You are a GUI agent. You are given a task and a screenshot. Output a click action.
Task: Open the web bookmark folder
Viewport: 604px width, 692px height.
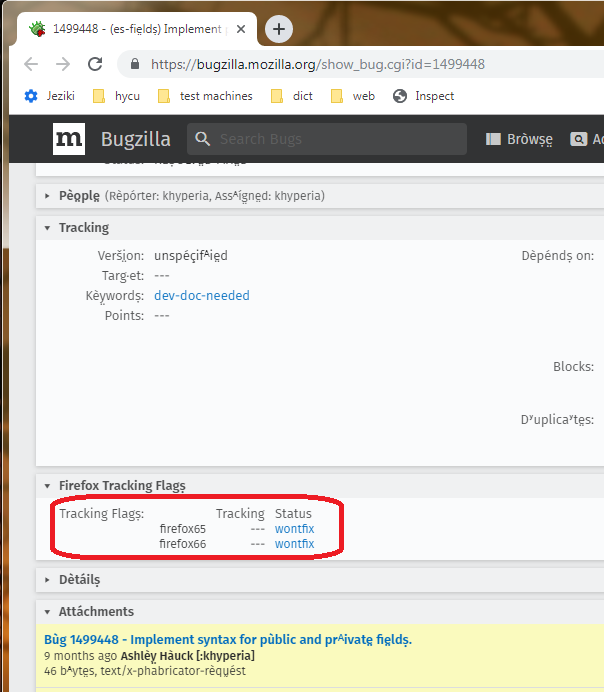point(353,96)
